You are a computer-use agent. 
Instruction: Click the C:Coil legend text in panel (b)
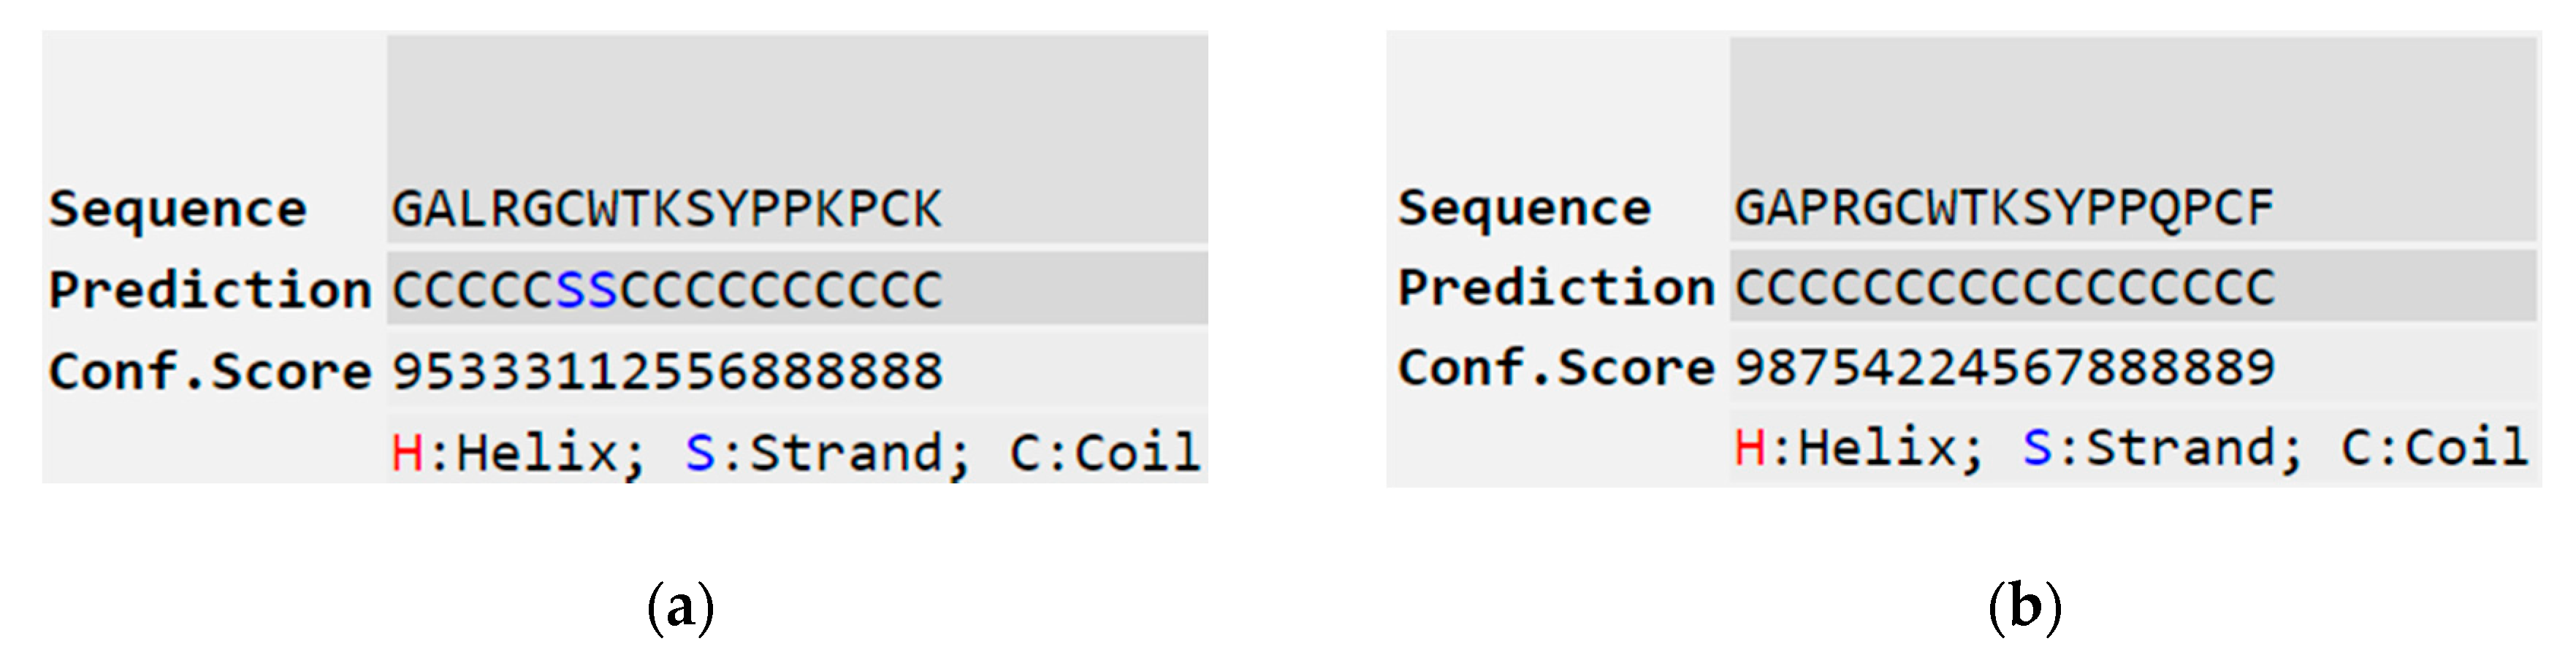(2435, 448)
